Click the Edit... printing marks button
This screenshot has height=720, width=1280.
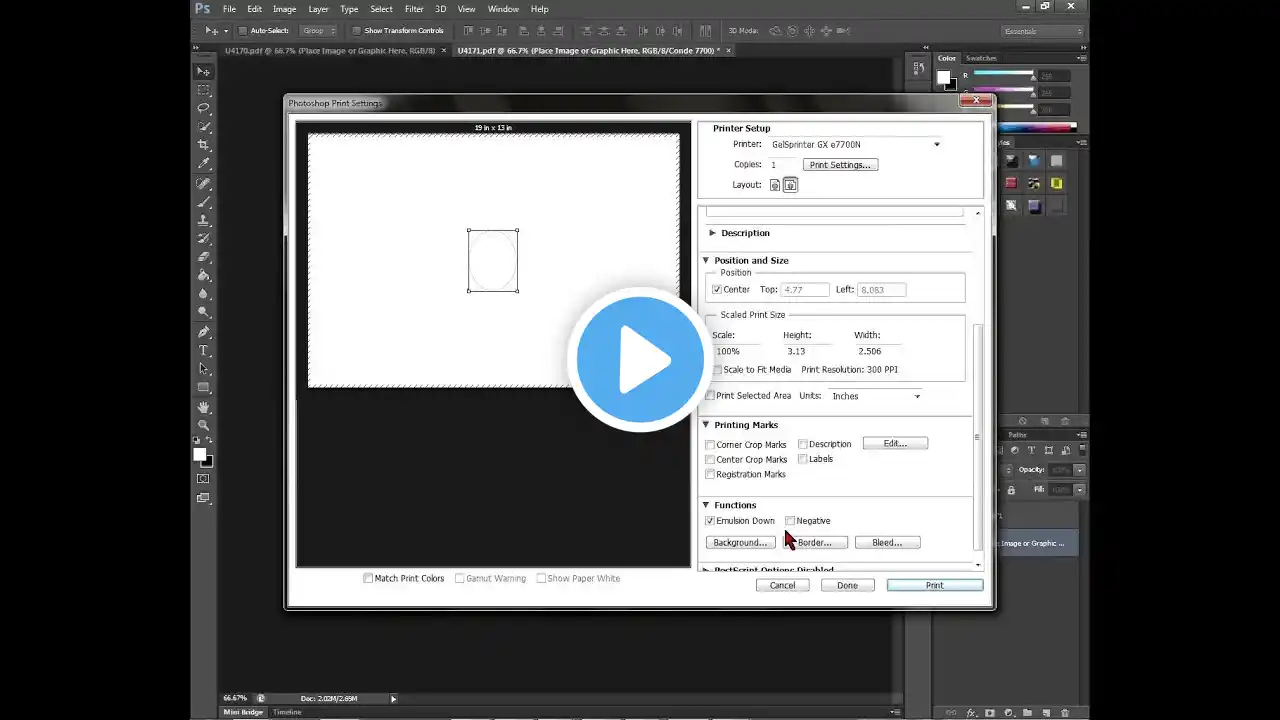895,443
